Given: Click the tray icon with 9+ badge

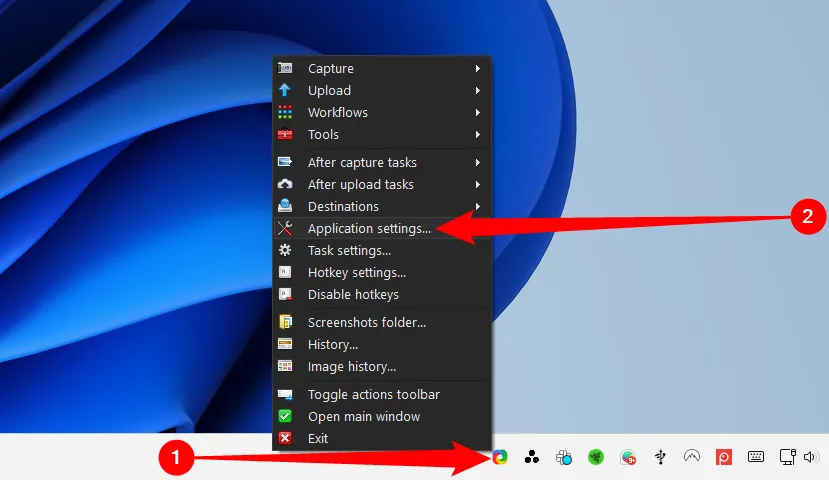Looking at the screenshot, I should (628, 457).
